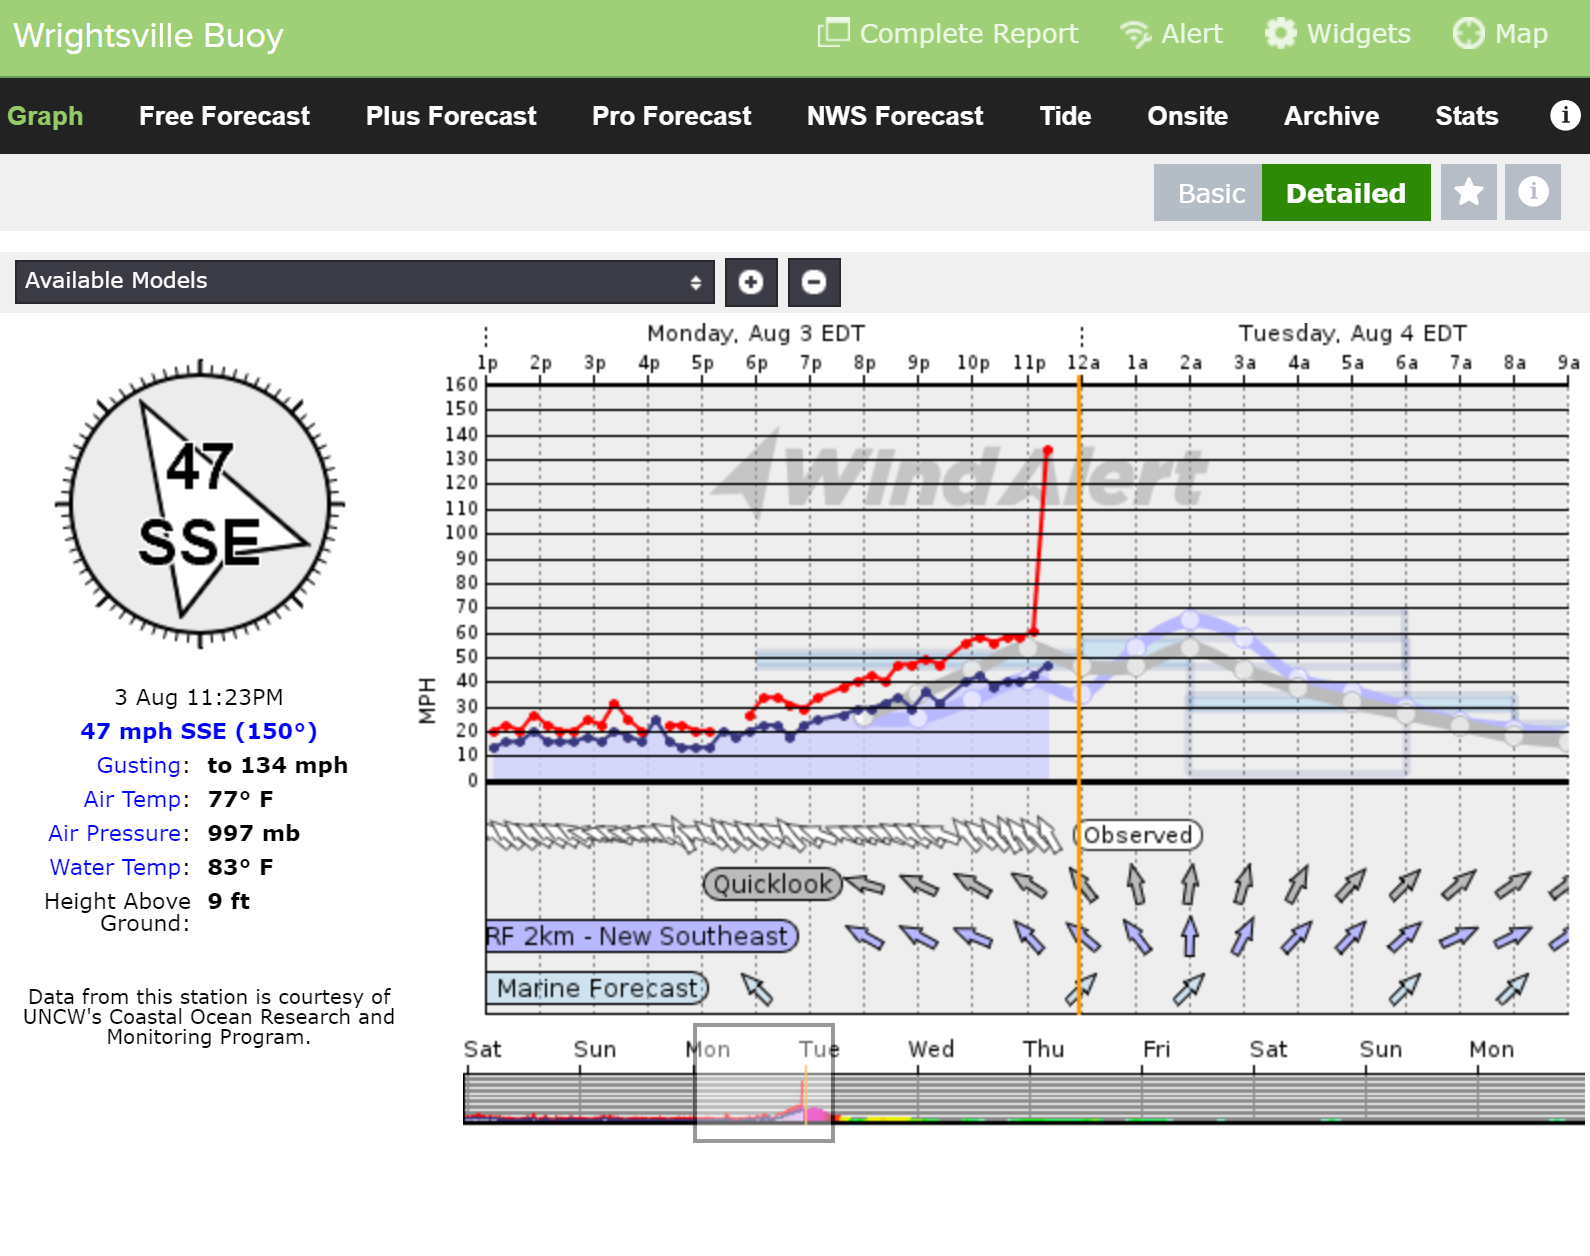Click the UNCW data courtesy text
The width and height of the screenshot is (1590, 1256).
tap(209, 1017)
